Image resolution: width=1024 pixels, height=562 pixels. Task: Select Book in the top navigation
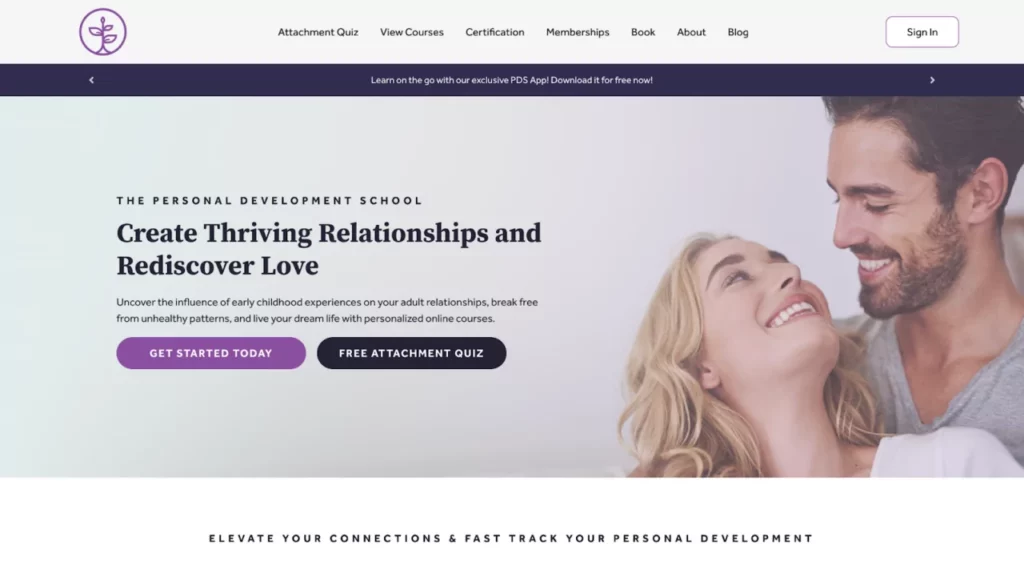click(643, 32)
